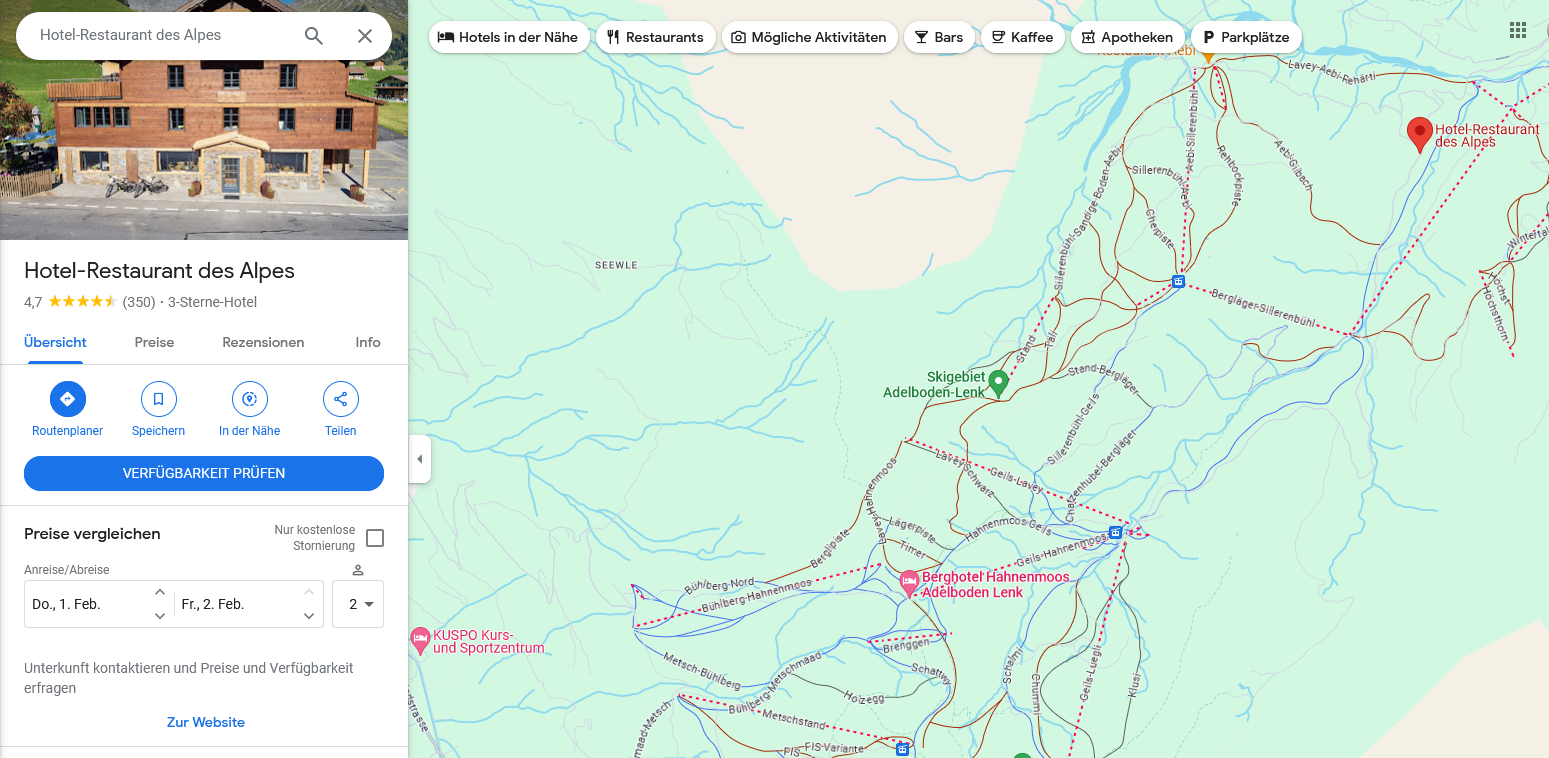Image resolution: width=1549 pixels, height=758 pixels.
Task: Open the guest count dropdown showing 2
Action: click(x=358, y=604)
